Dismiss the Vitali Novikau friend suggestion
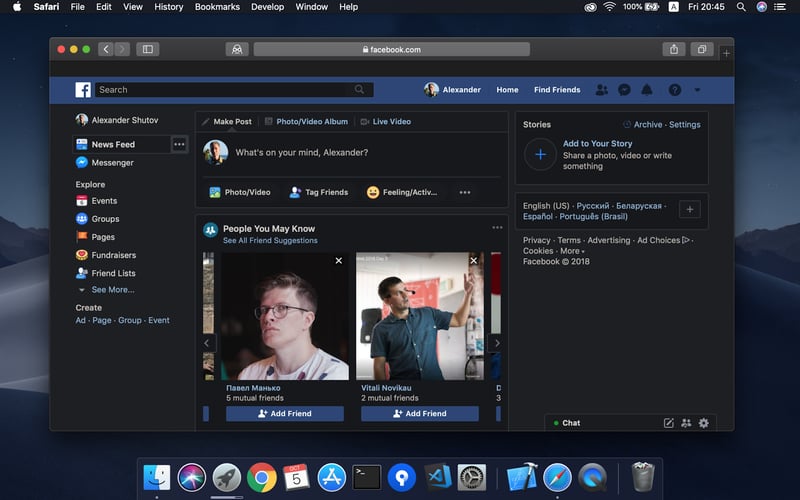 (474, 261)
